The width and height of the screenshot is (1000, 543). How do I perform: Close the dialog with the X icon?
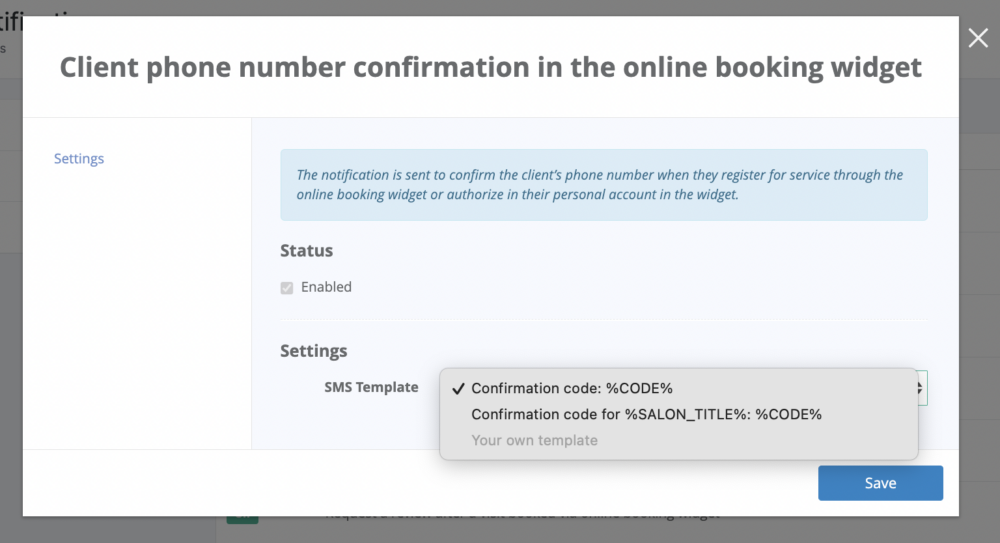(978, 38)
